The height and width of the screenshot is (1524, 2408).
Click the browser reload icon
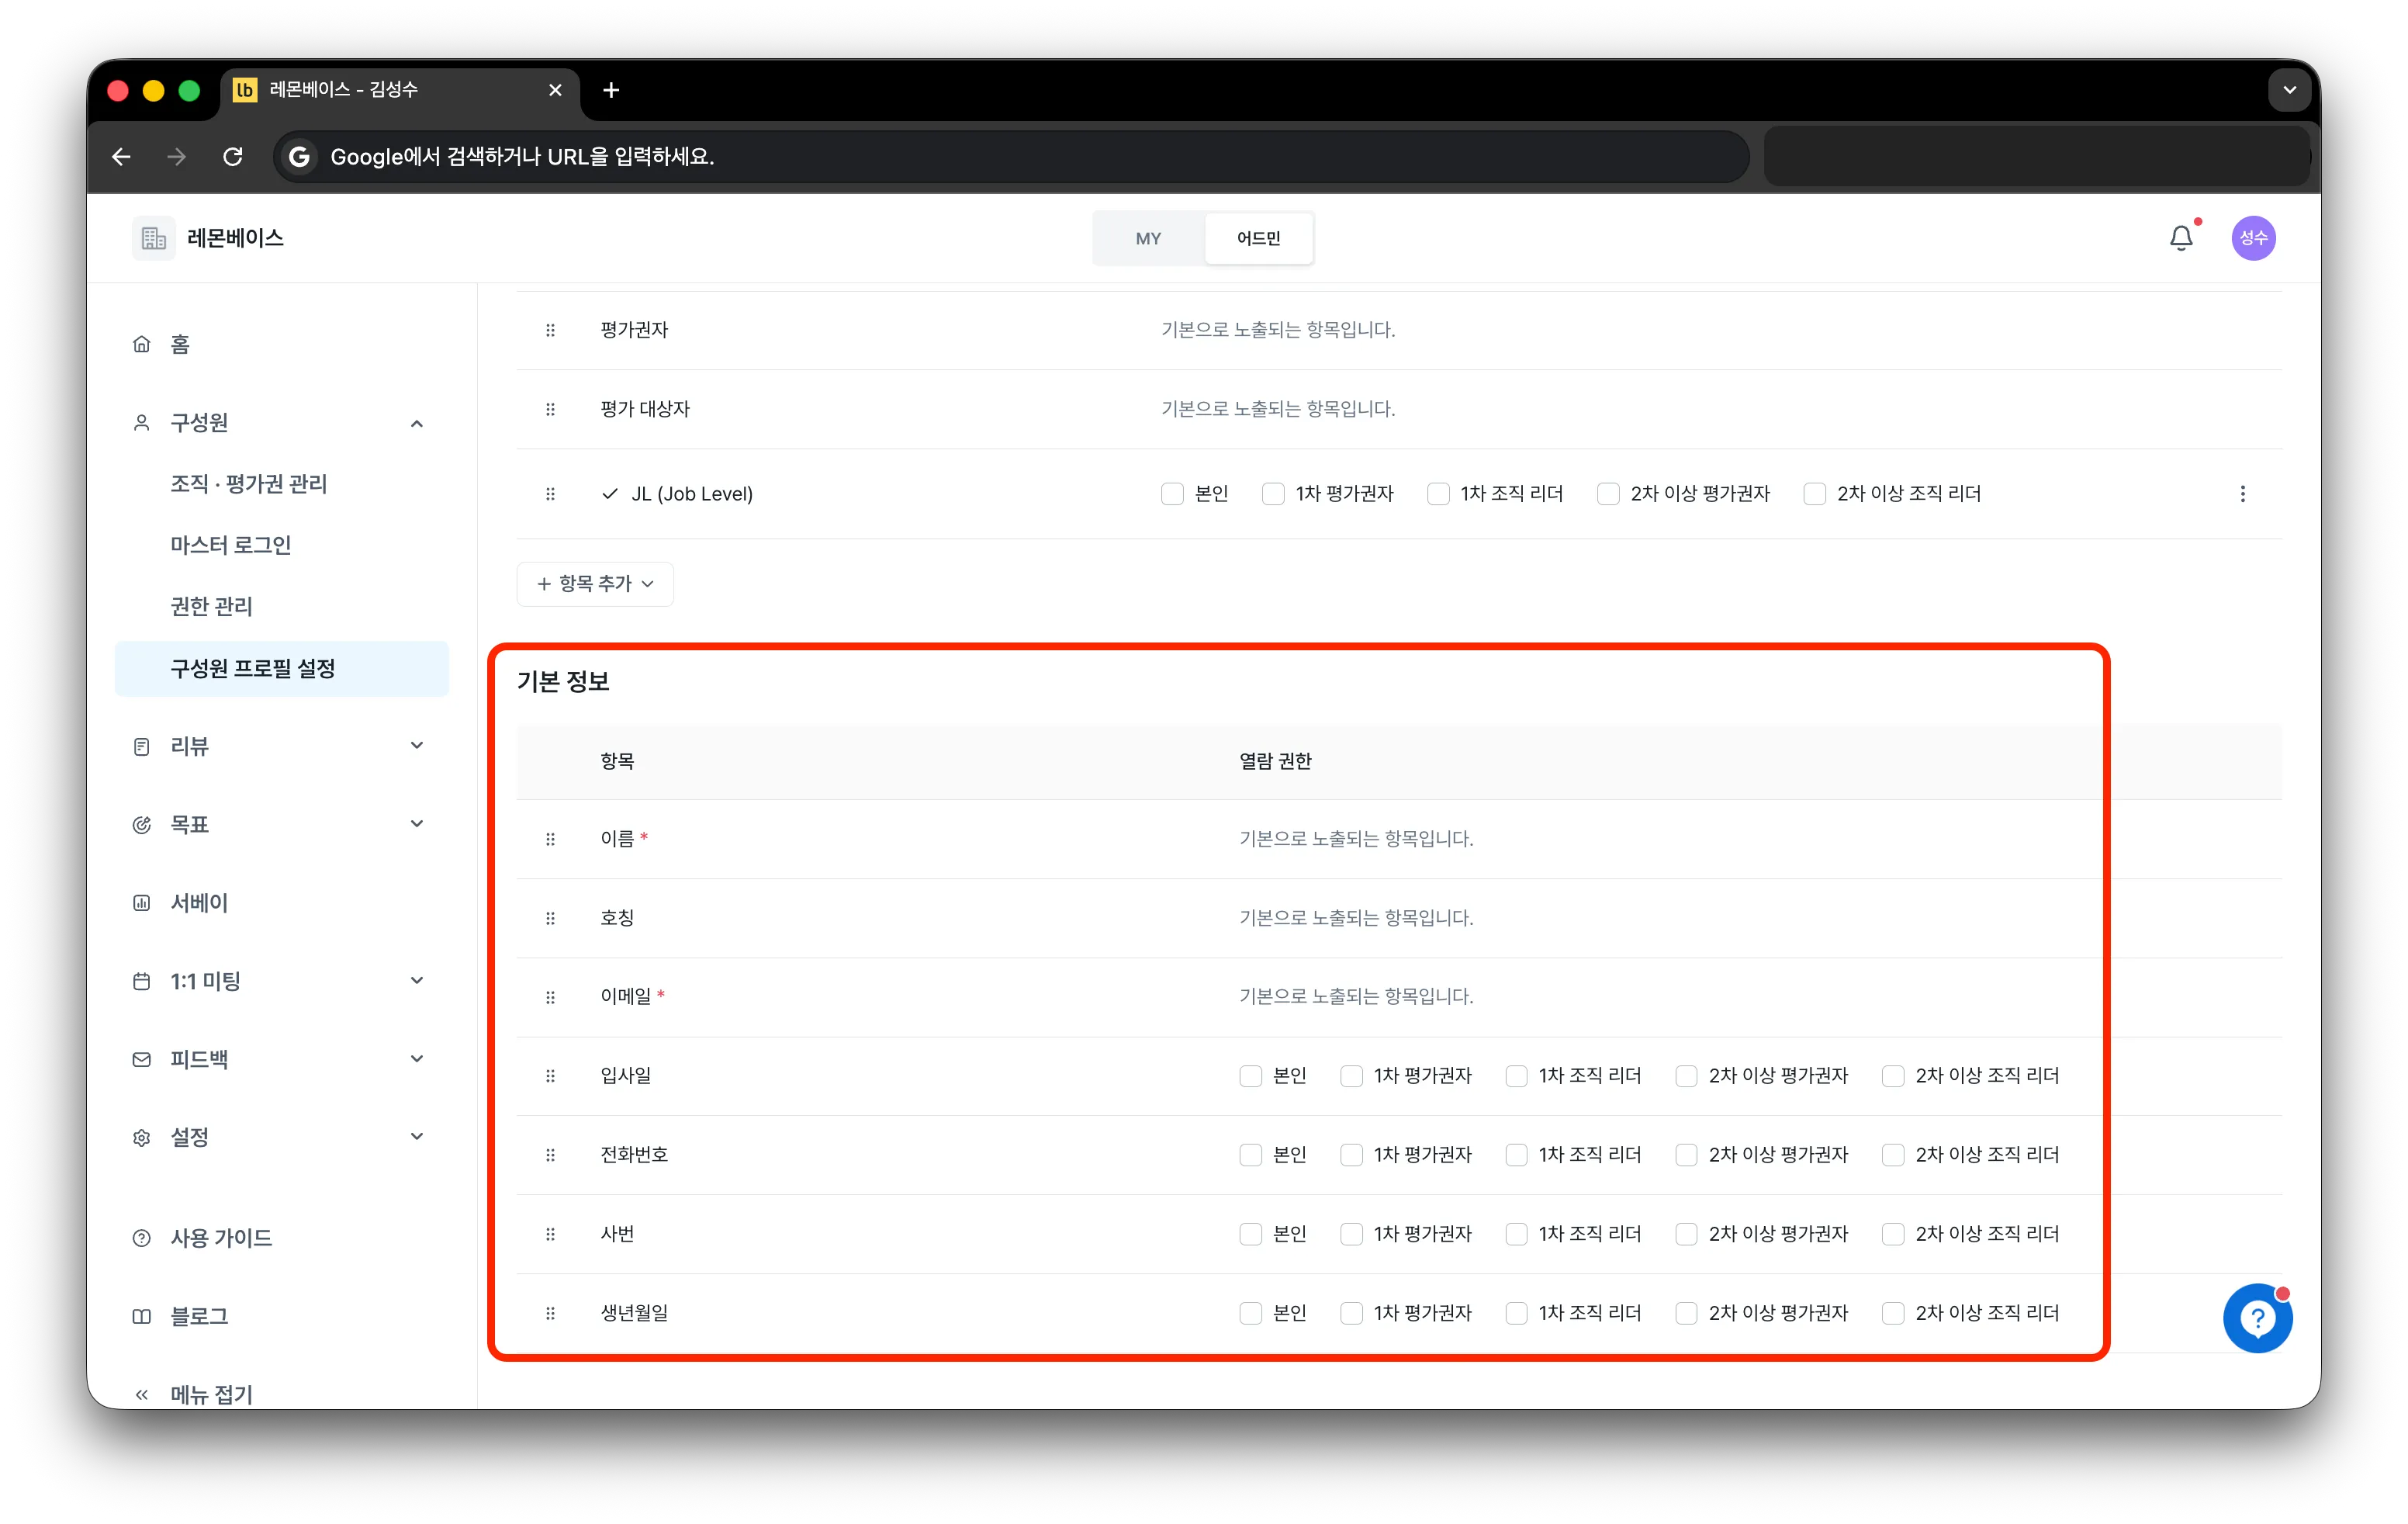(x=233, y=157)
